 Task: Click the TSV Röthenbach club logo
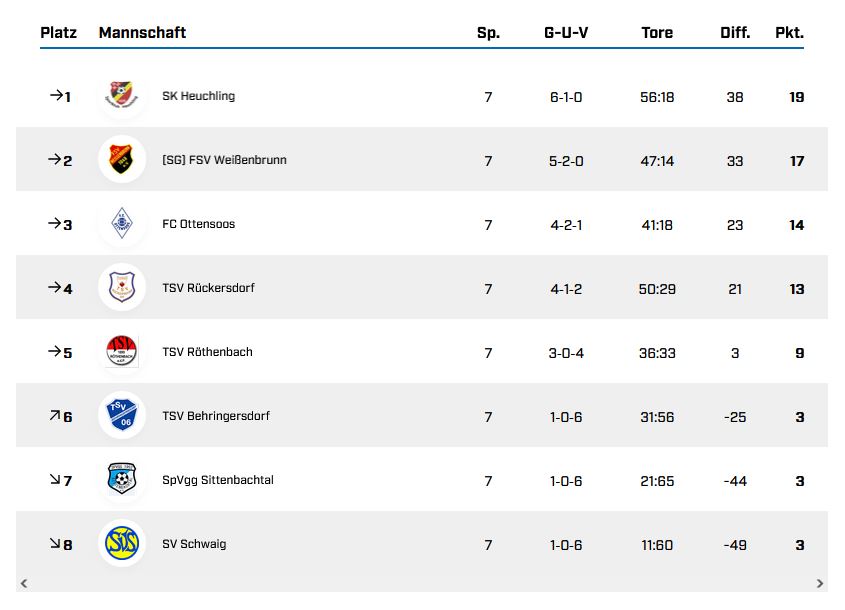122,352
